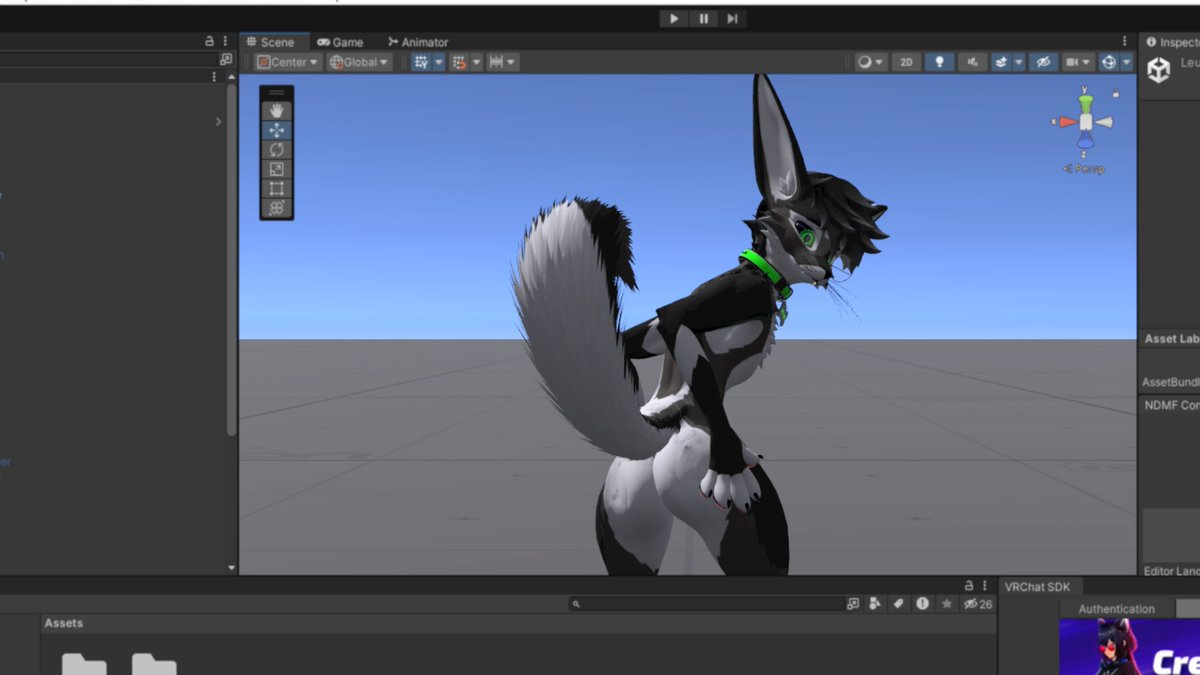Open the Authentication tab in VRChat SDK
This screenshot has width=1200, height=675.
pos(1117,608)
